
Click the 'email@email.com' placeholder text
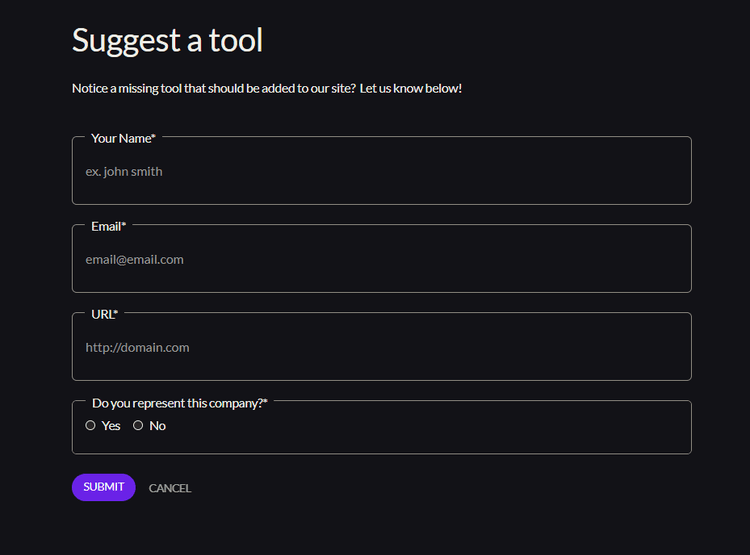[134, 260]
